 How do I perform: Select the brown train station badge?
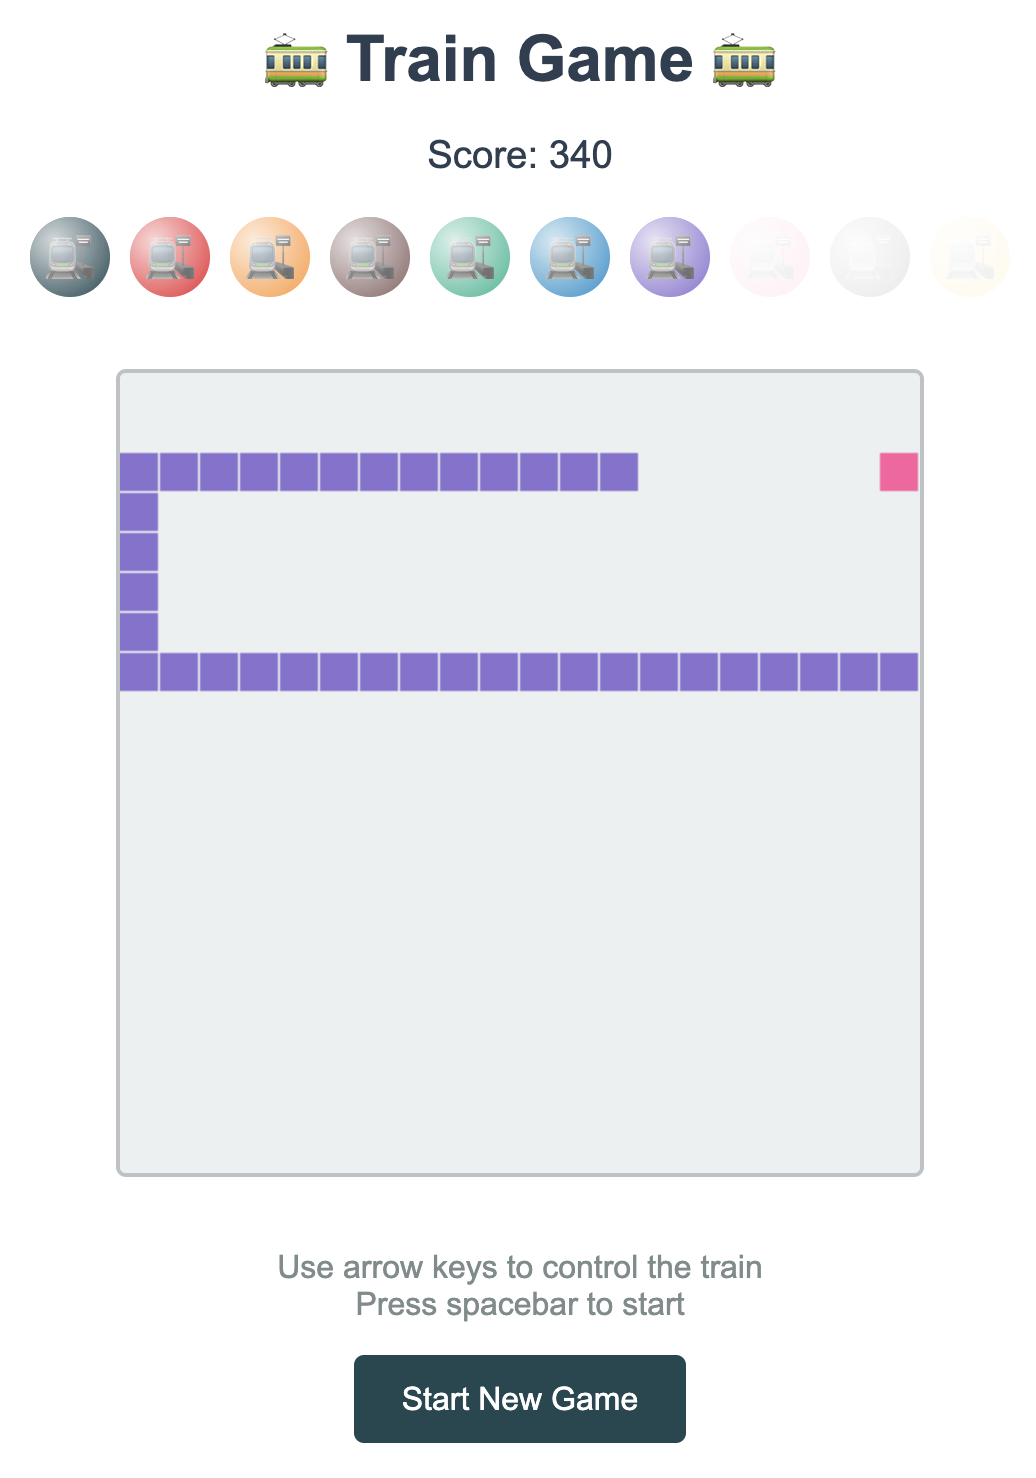370,257
